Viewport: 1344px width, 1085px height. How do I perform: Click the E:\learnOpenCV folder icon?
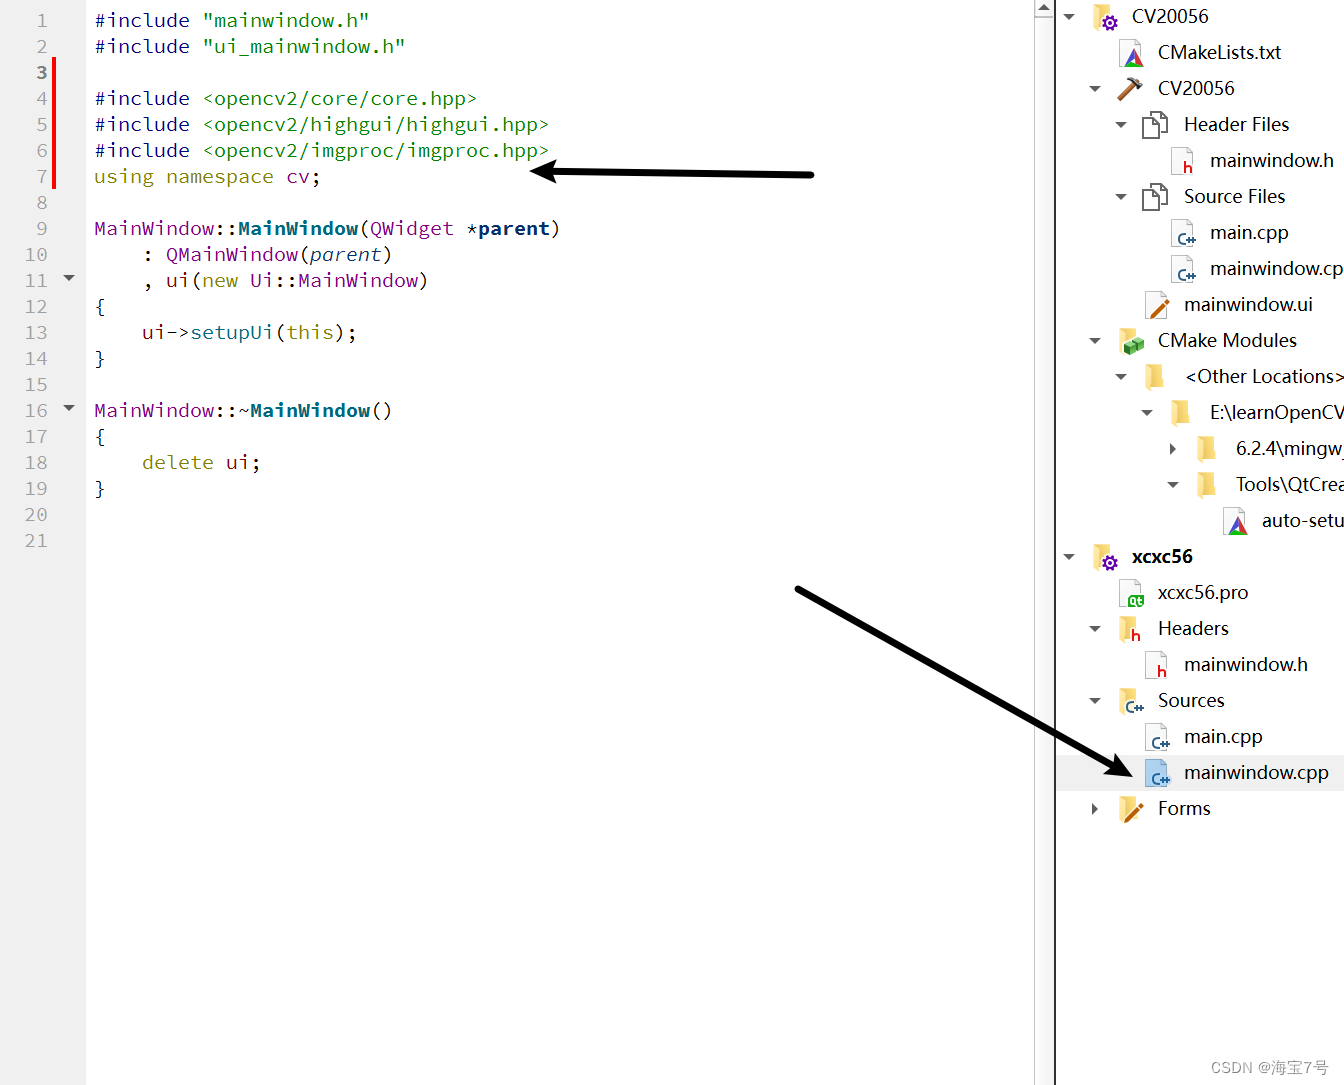click(1181, 413)
